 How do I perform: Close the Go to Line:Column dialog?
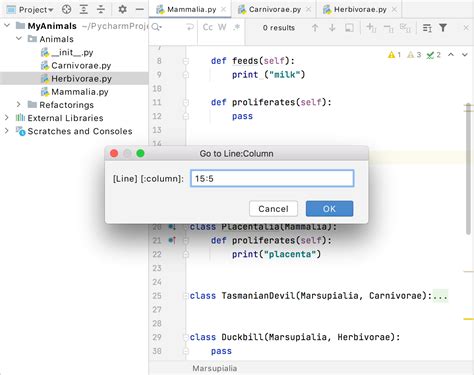[x=114, y=153]
